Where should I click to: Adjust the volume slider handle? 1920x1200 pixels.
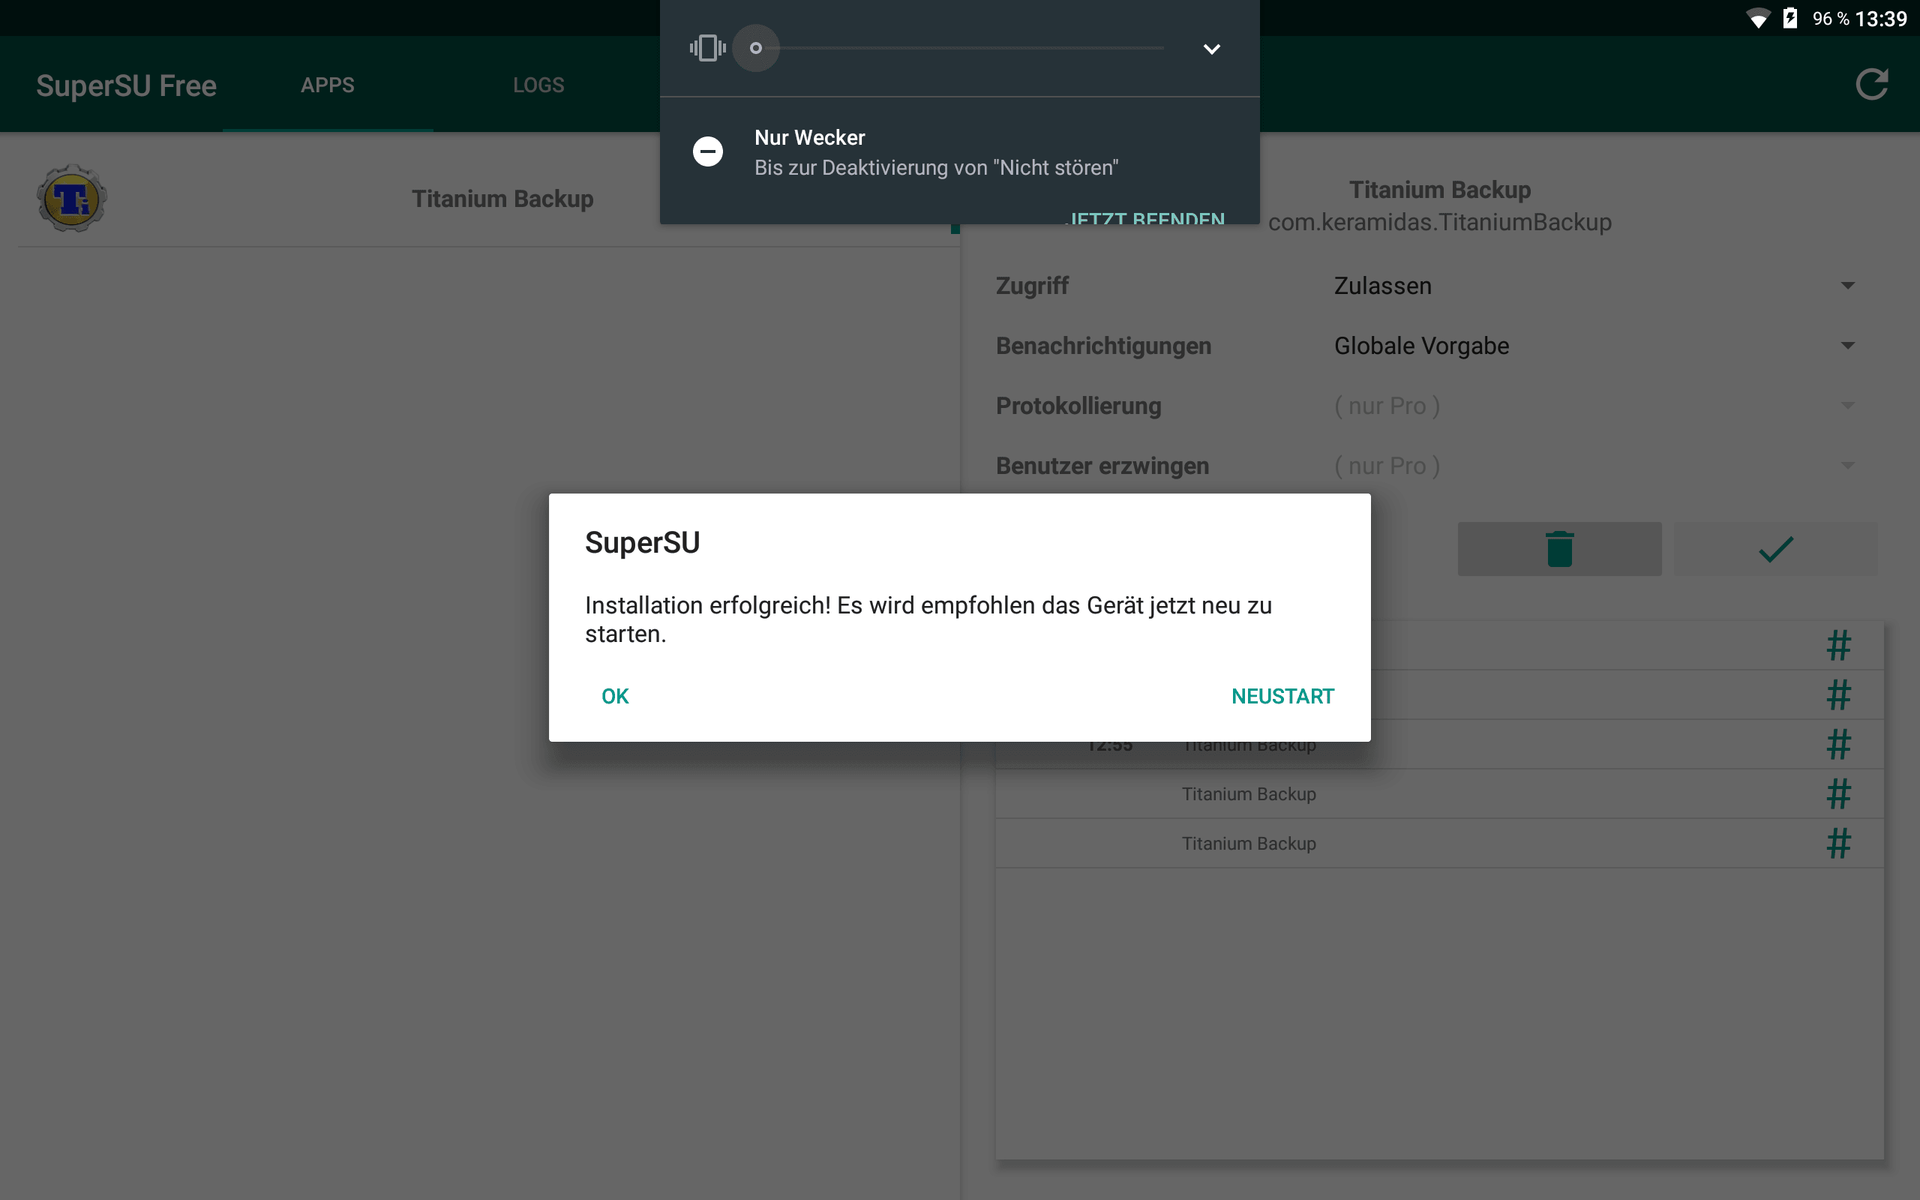coord(756,48)
